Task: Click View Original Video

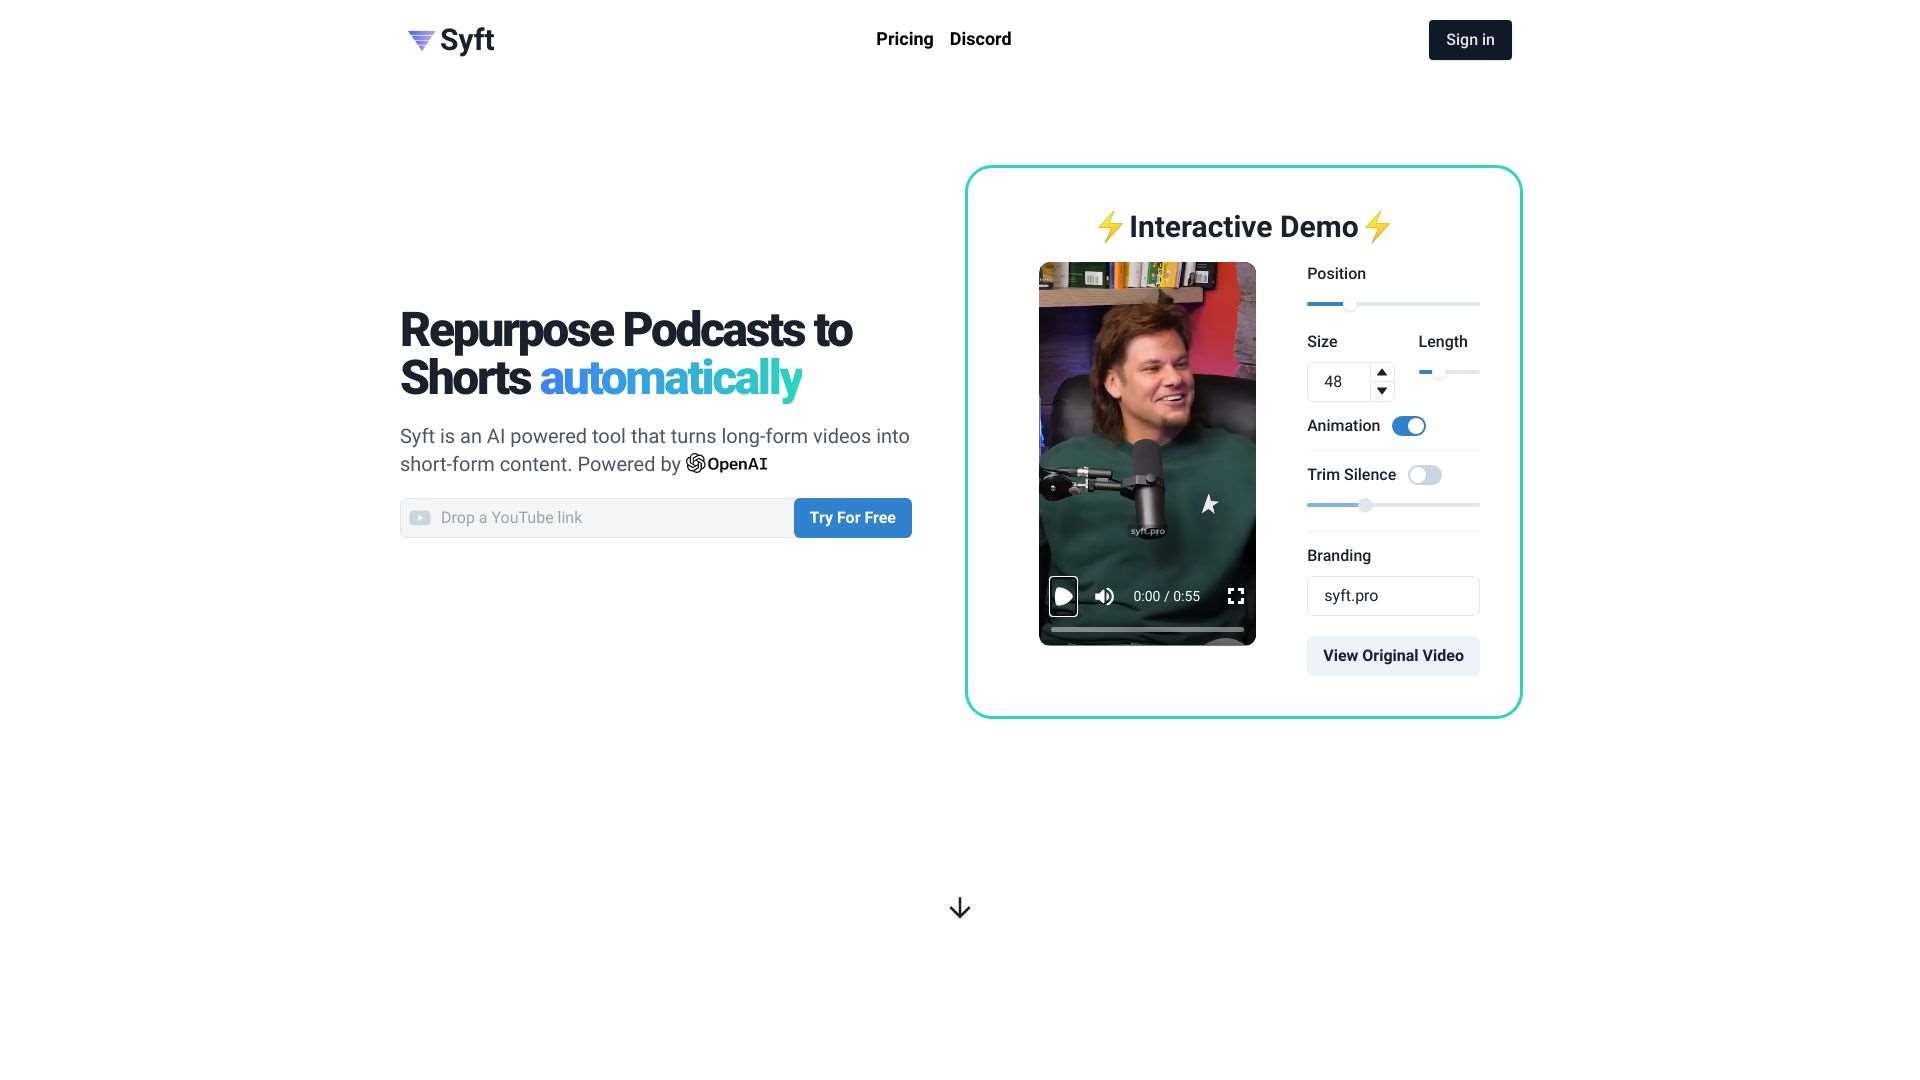Action: coord(1392,655)
